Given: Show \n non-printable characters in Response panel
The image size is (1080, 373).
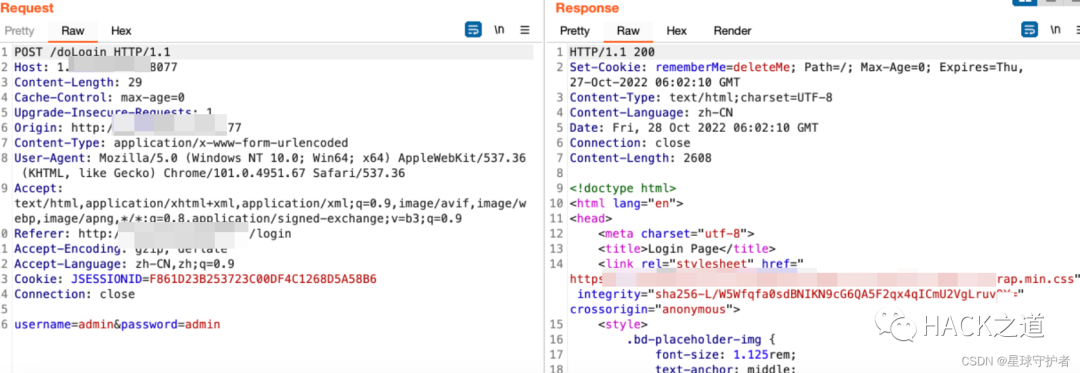Looking at the screenshot, I should coord(1055,30).
